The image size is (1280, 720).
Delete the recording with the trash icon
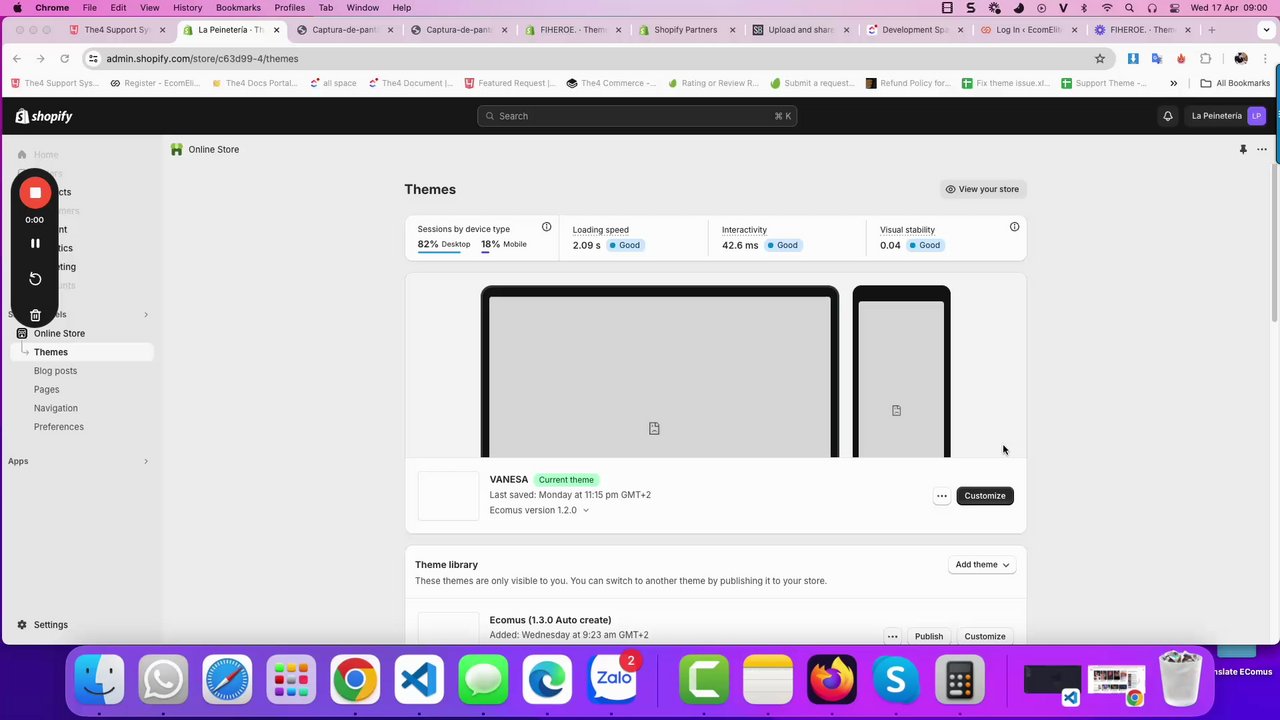[35, 315]
